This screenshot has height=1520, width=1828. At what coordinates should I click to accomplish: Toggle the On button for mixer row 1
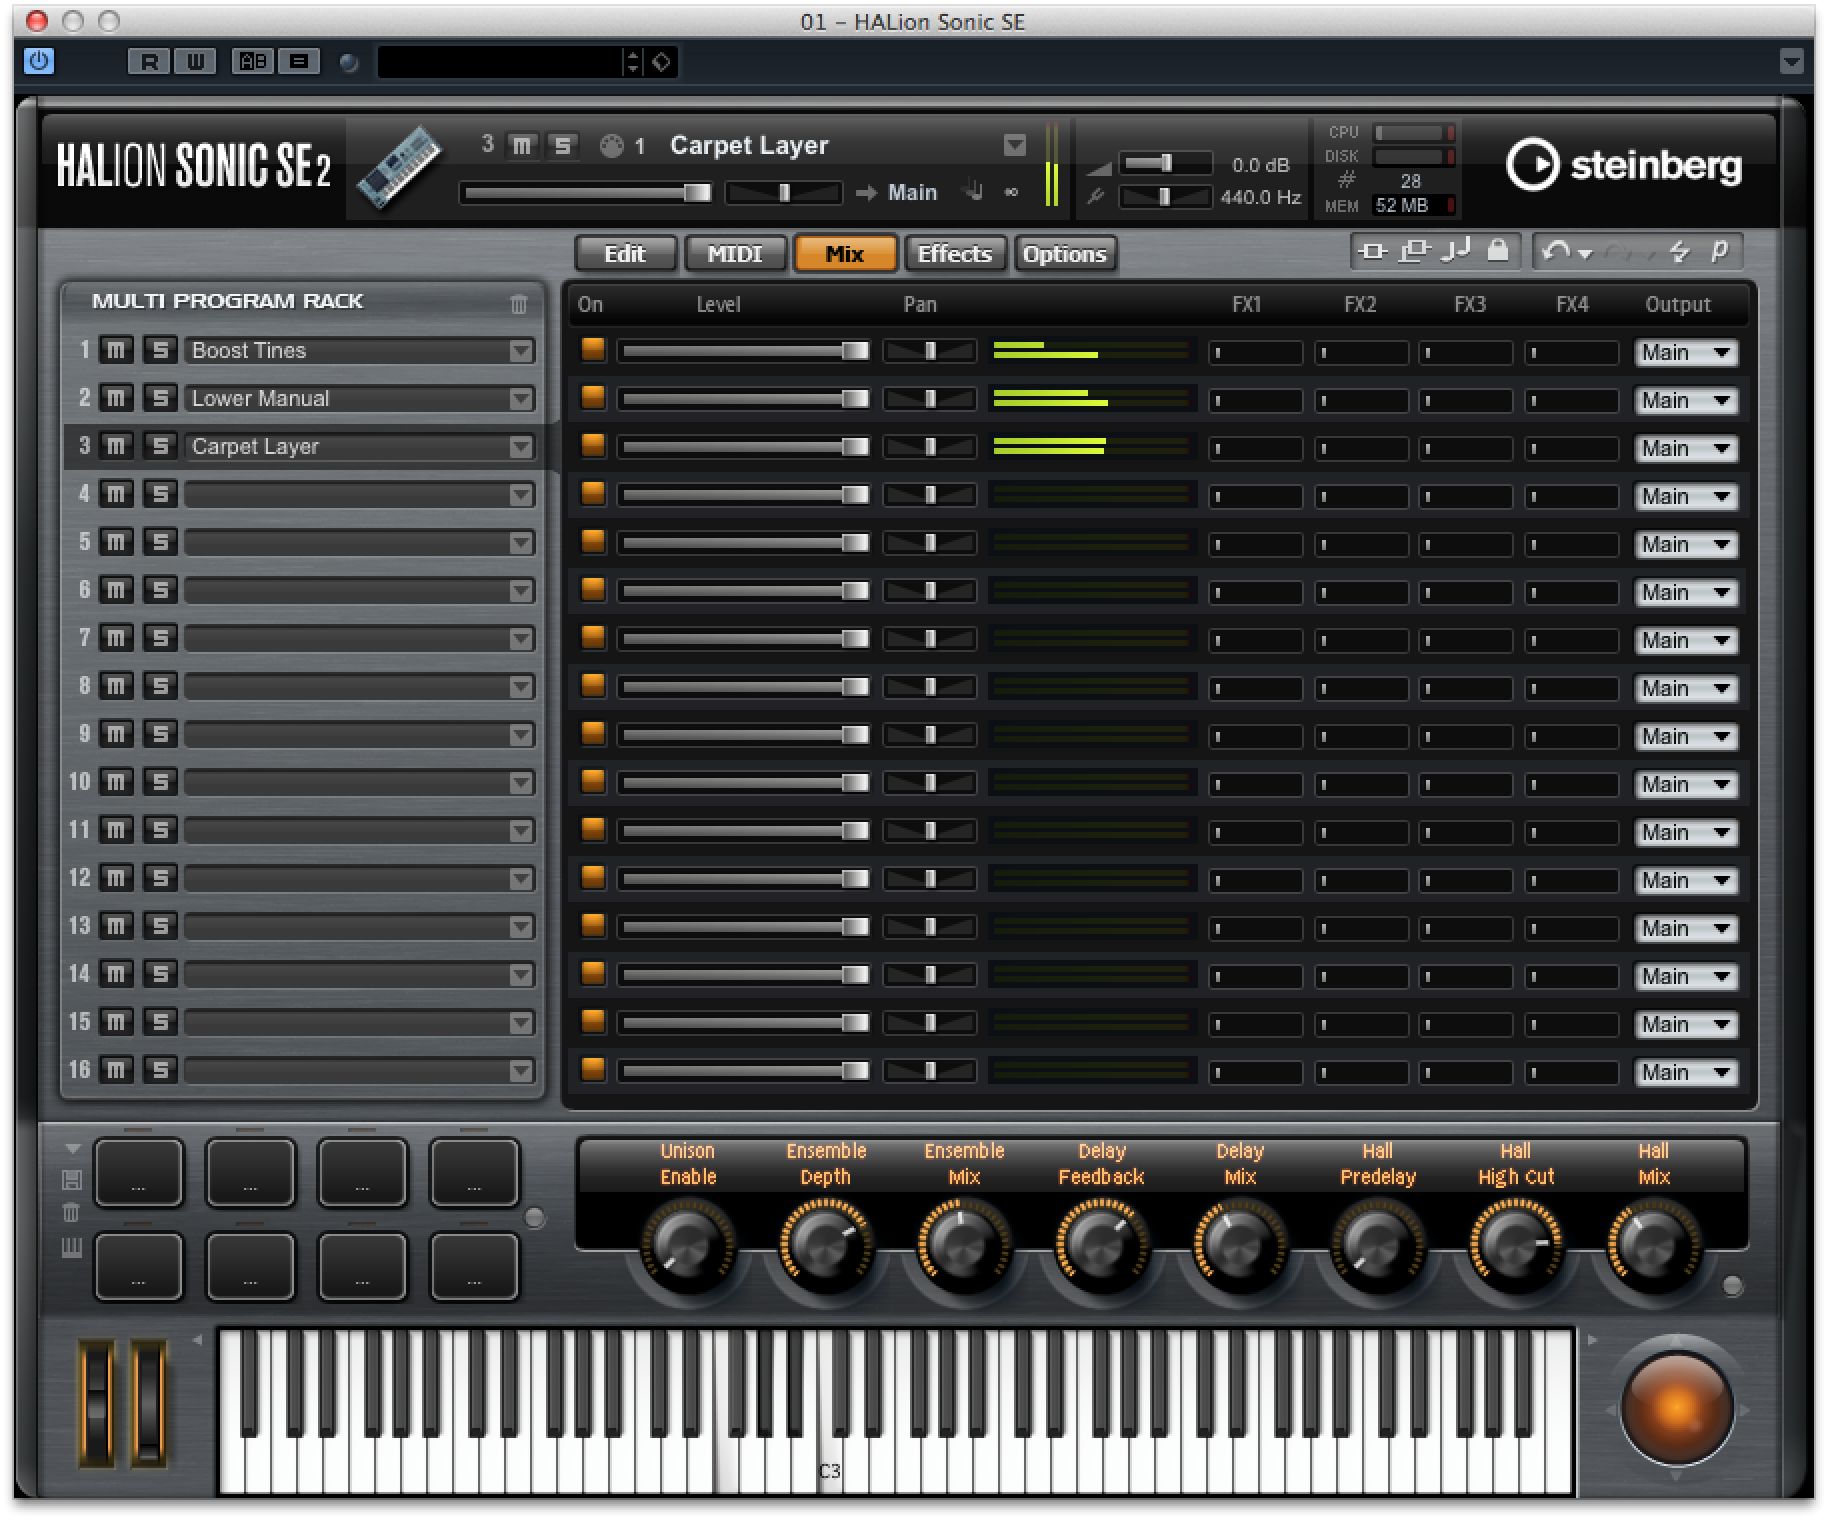pos(593,349)
